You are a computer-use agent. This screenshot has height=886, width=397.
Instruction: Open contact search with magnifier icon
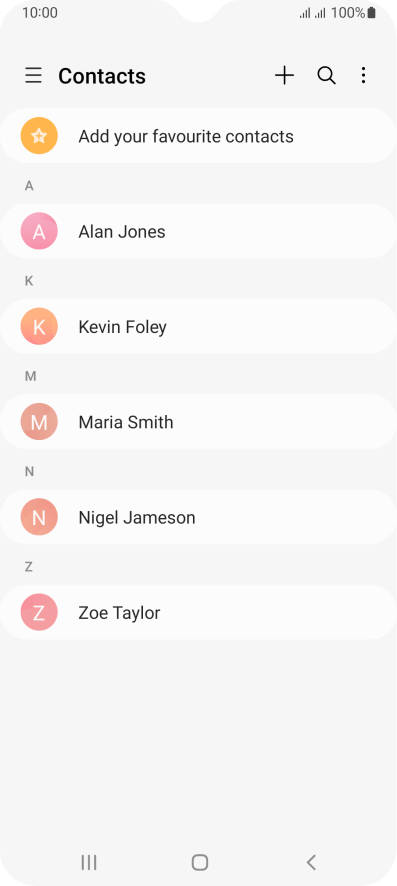pyautogui.click(x=326, y=75)
